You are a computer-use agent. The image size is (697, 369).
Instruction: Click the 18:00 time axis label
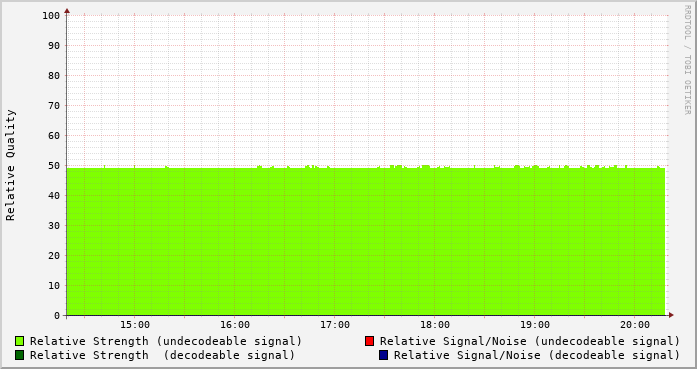[x=435, y=325]
